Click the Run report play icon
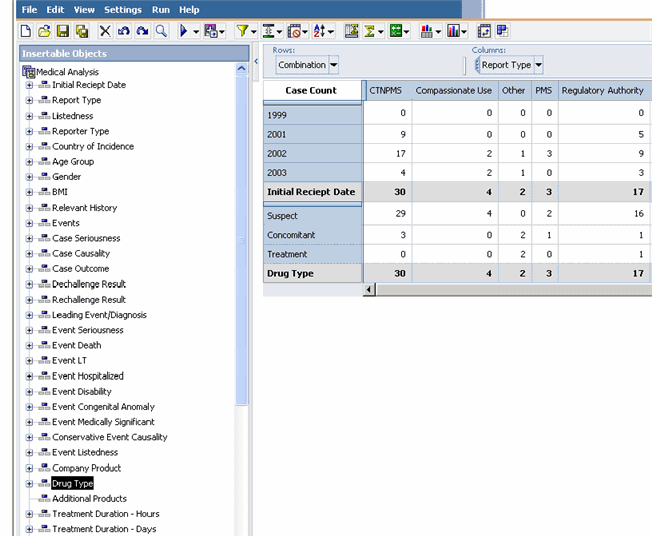Image resolution: width=652 pixels, height=536 pixels. point(183,31)
